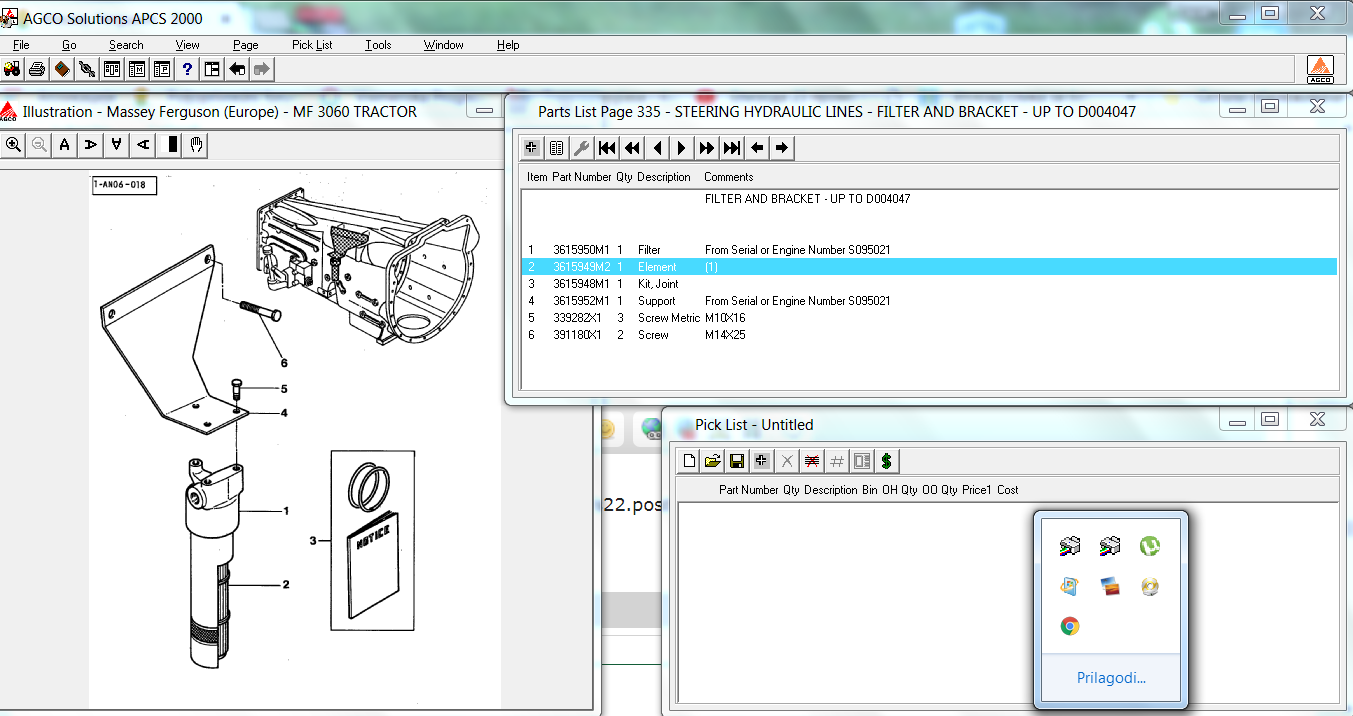
Task: Click the black and white invert colors icon
Action: pos(172,145)
